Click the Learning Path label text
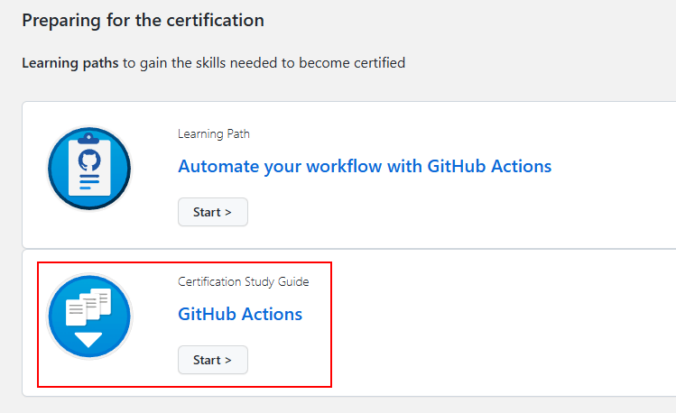The image size is (676, 413). [x=214, y=134]
